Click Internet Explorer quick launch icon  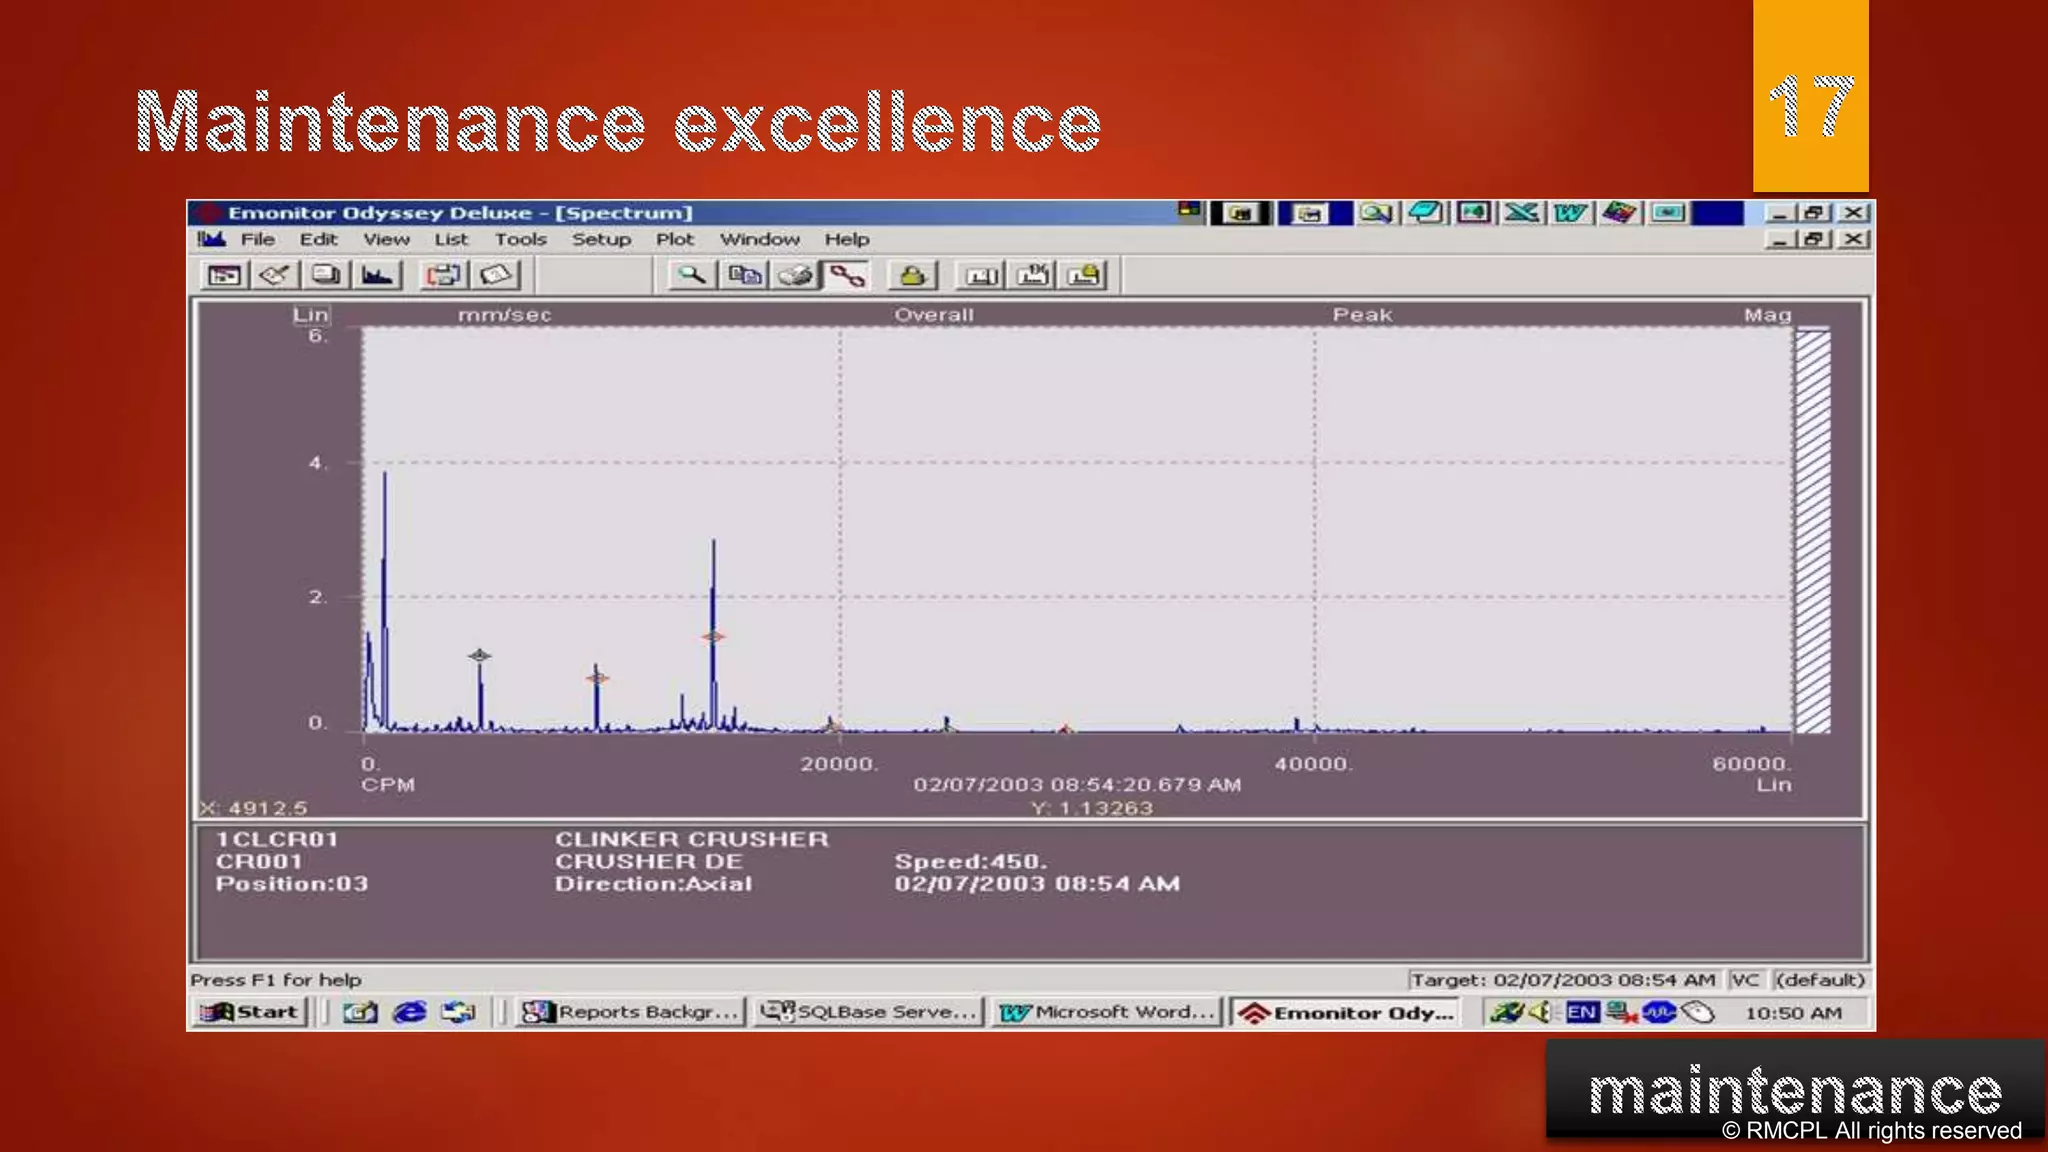[409, 1012]
